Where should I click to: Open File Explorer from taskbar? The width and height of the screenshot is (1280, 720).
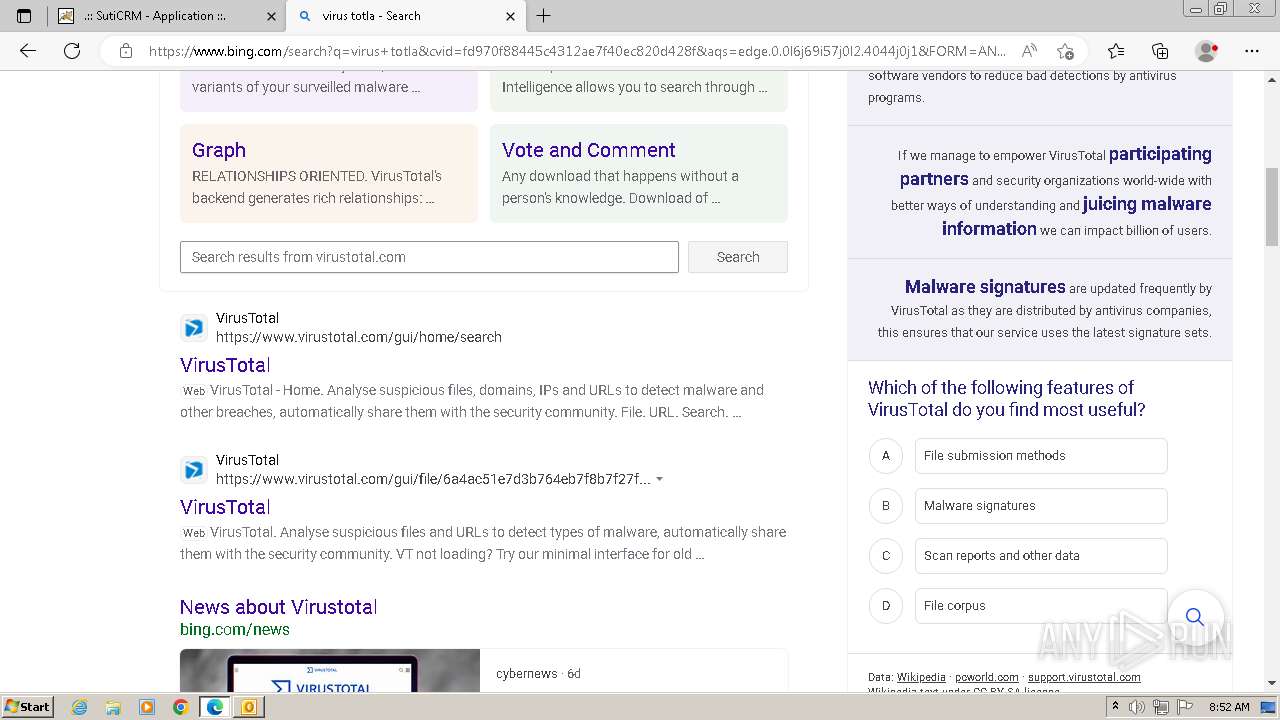pyautogui.click(x=113, y=707)
